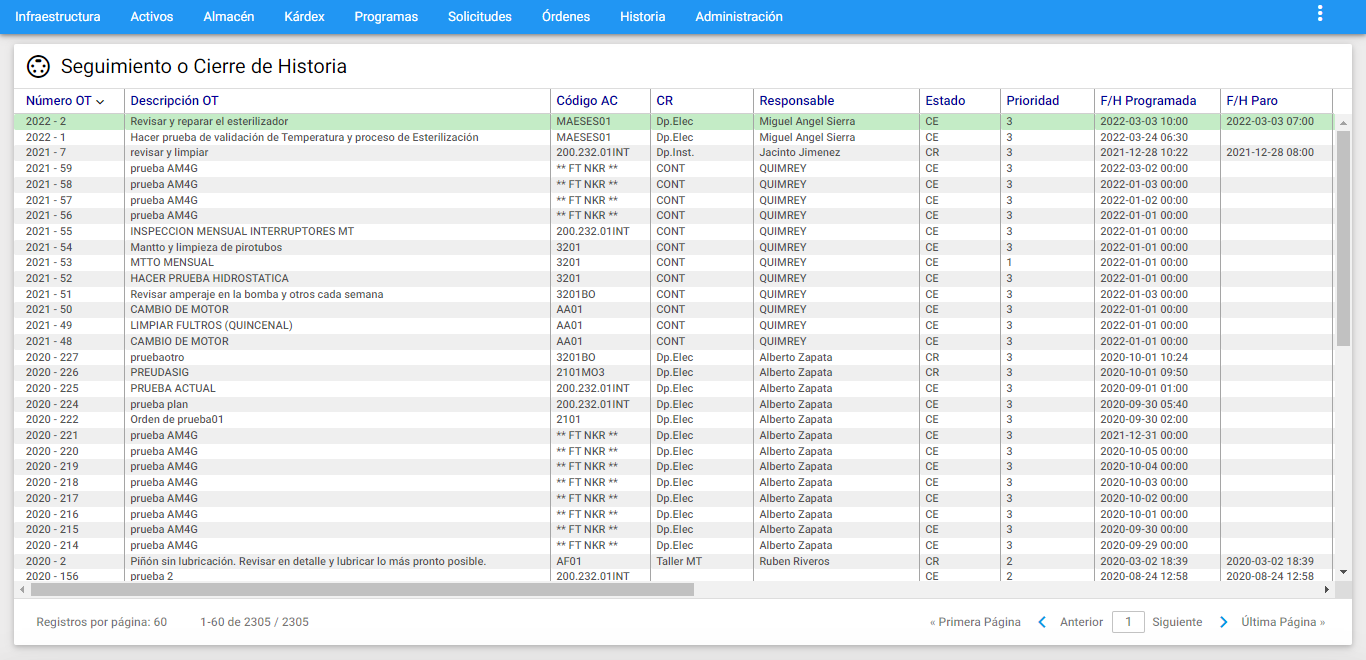Click the Siguiente page link
This screenshot has width=1366, height=660.
tap(1177, 622)
